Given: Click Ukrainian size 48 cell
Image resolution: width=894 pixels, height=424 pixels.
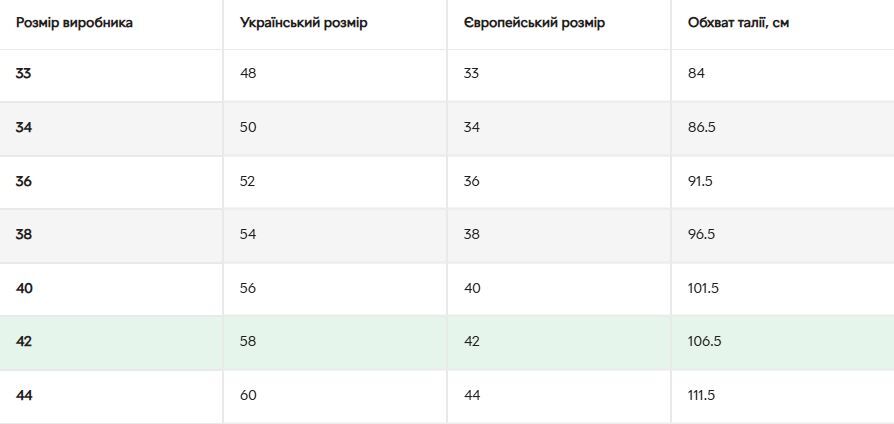Looking at the screenshot, I should pyautogui.click(x=249, y=73).
